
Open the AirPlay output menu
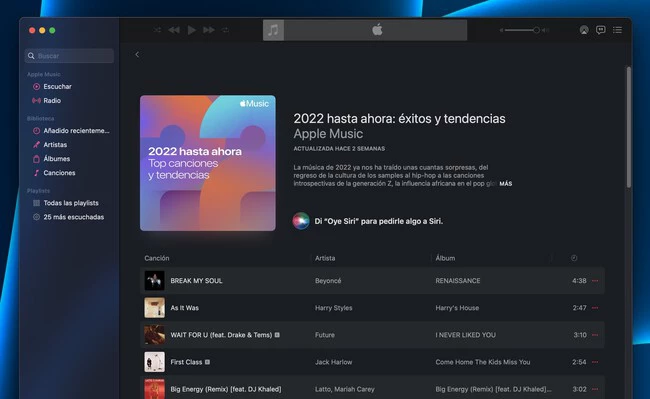pyautogui.click(x=584, y=30)
